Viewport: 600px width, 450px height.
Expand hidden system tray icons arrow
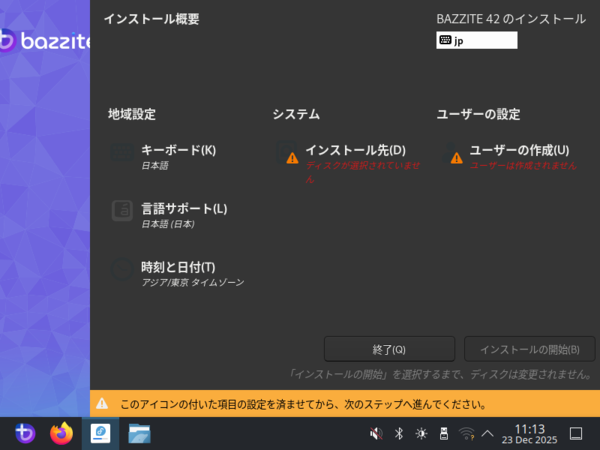pyautogui.click(x=487, y=434)
